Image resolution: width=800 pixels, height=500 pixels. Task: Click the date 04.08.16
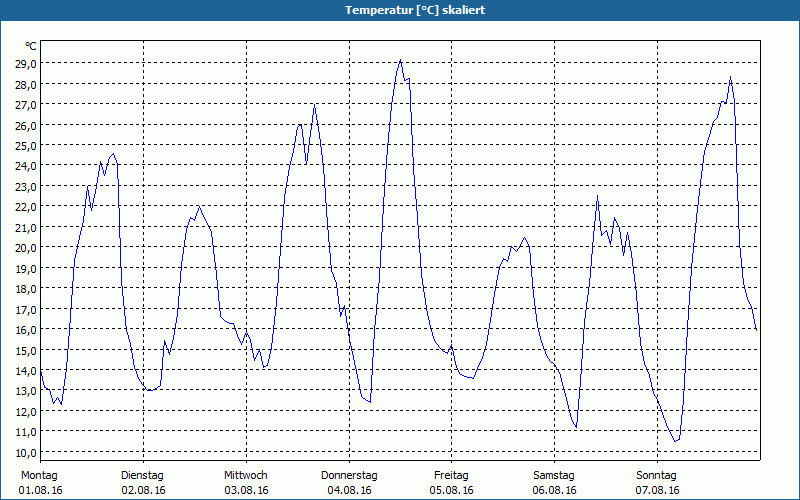[349, 490]
